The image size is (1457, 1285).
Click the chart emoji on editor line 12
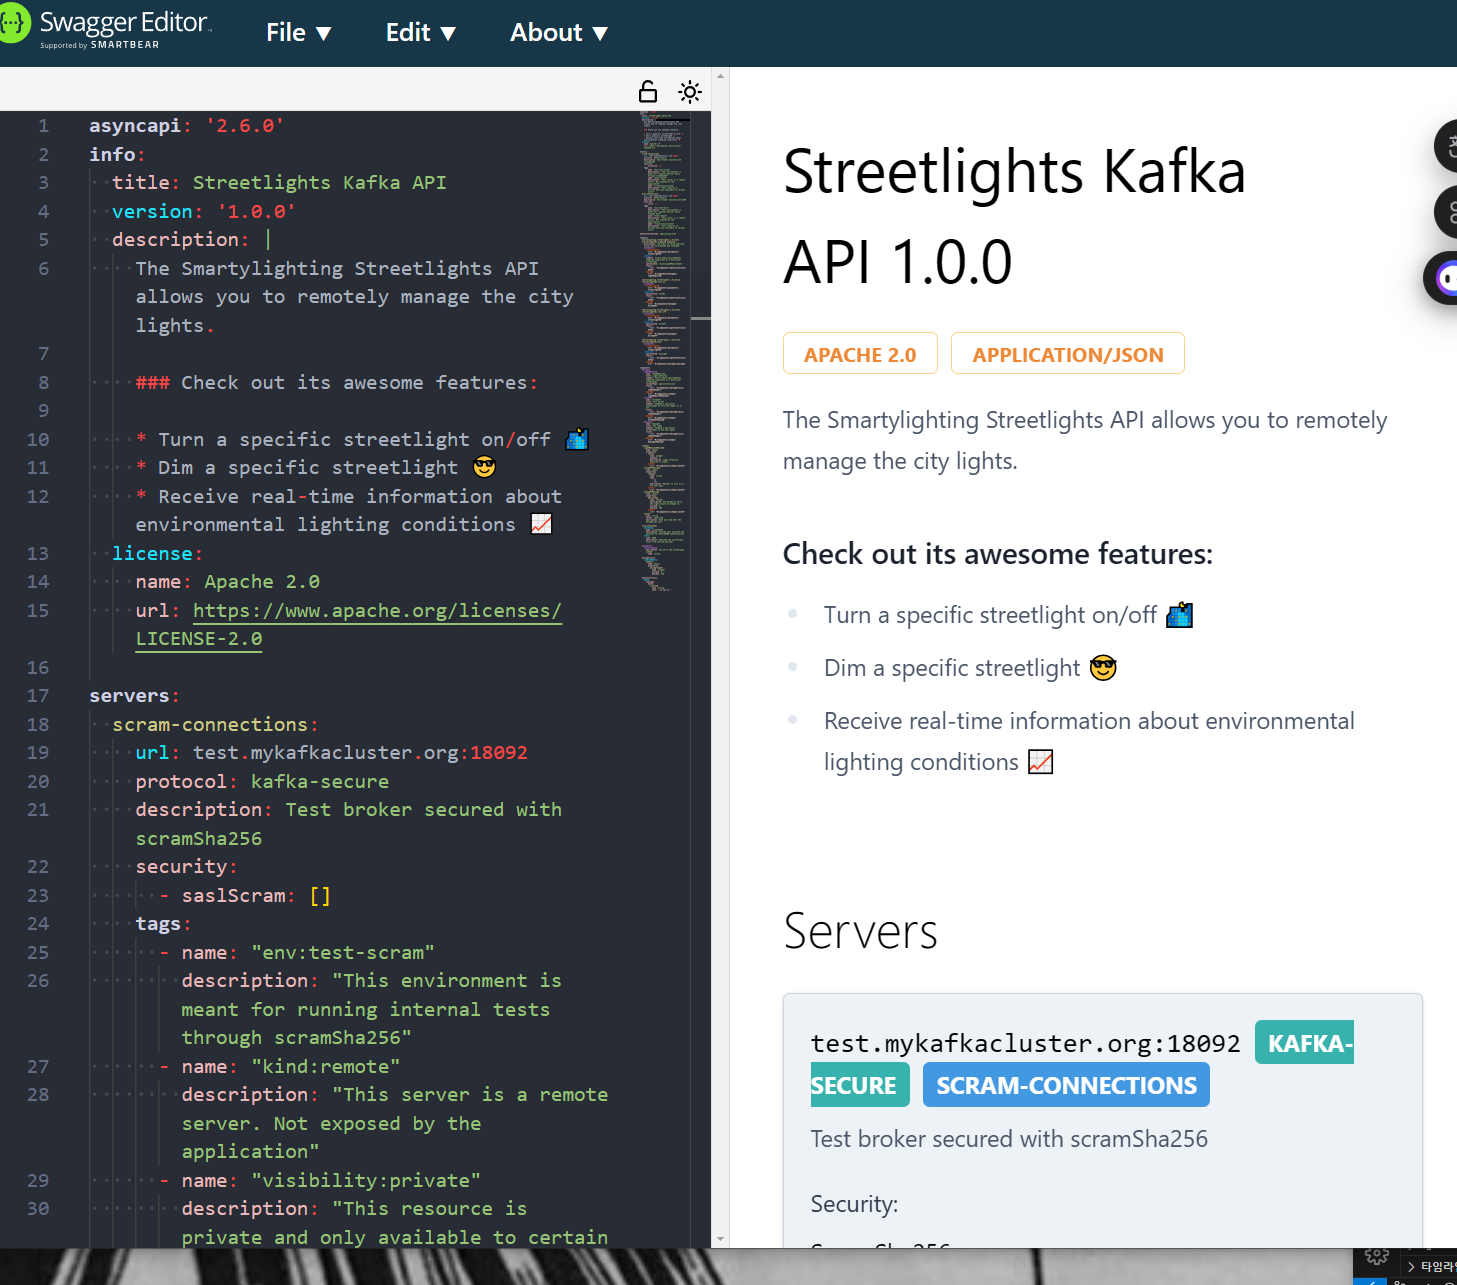coord(541,524)
